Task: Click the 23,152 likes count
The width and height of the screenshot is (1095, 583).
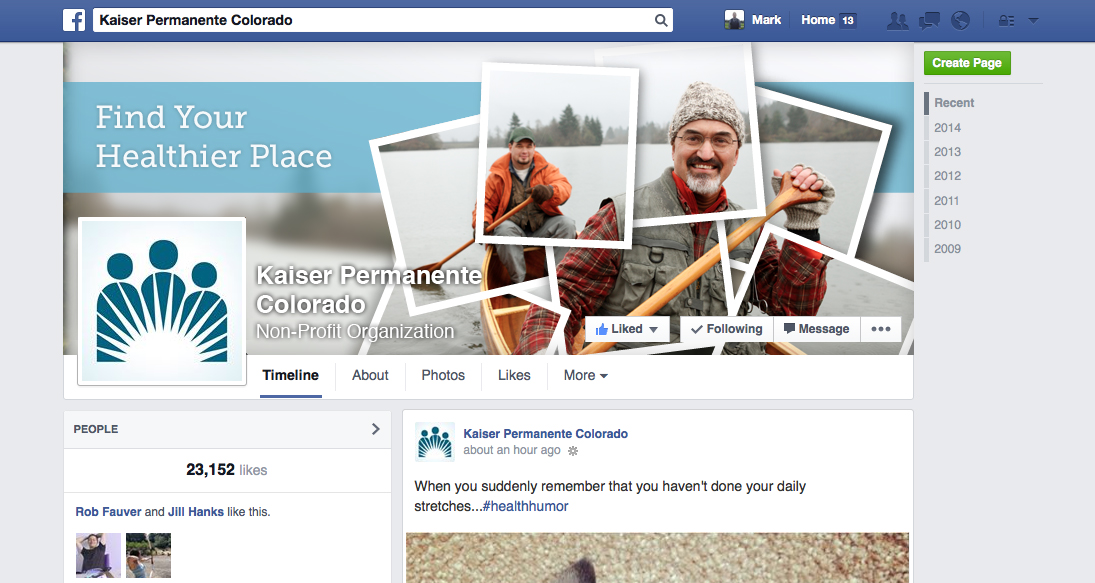Action: pos(226,470)
